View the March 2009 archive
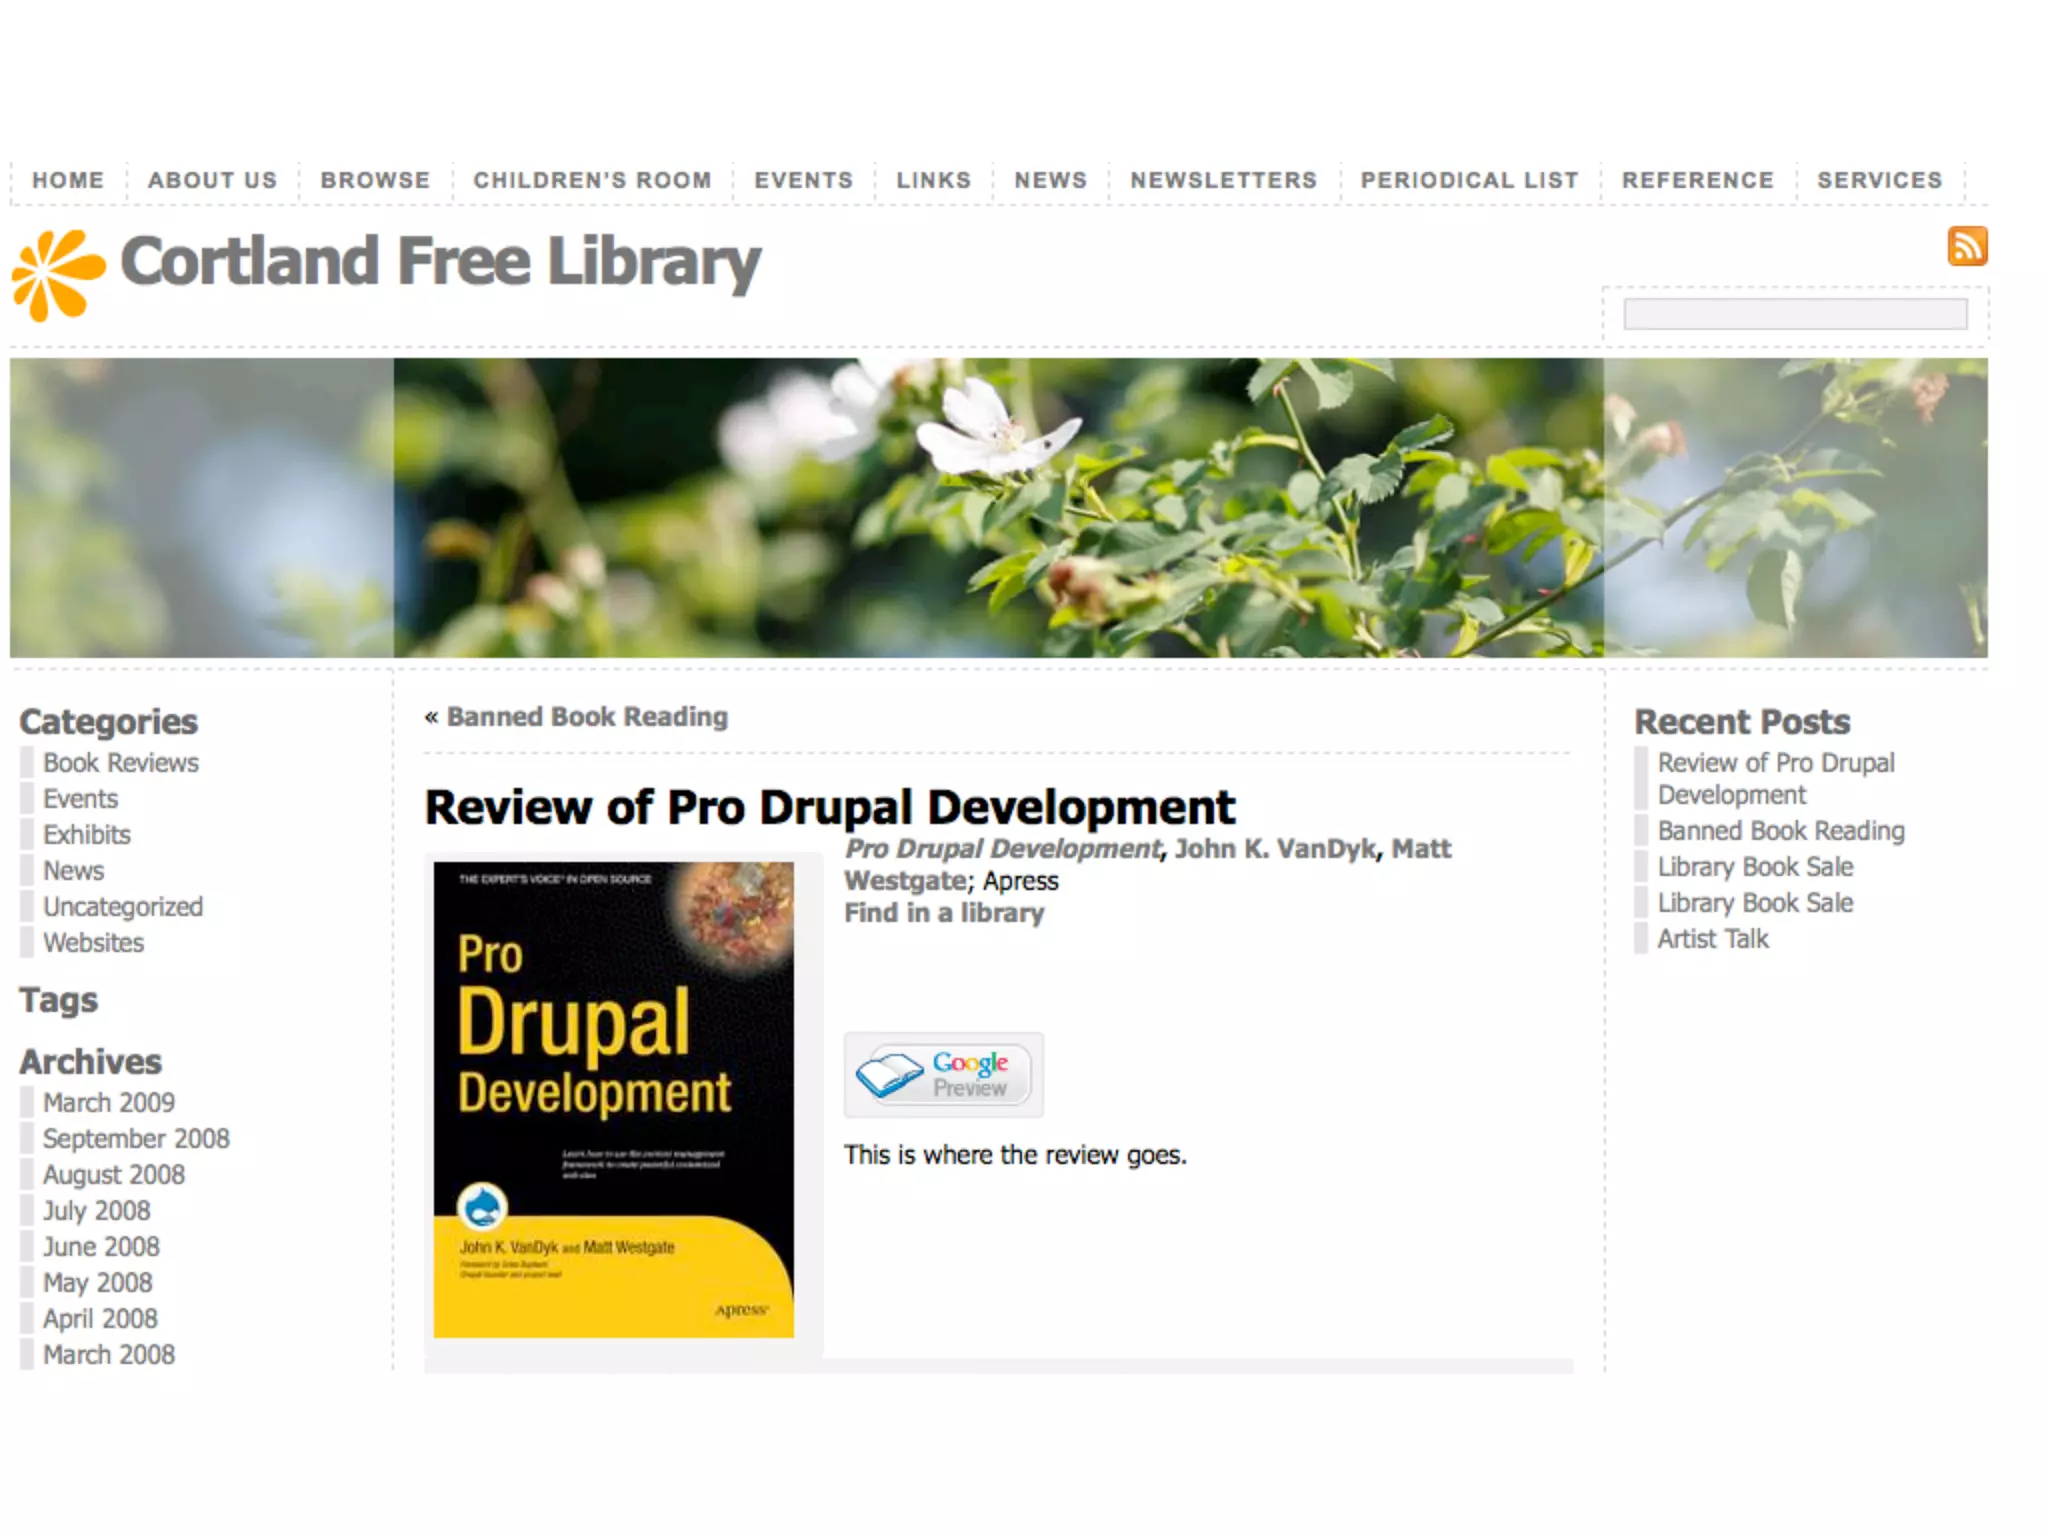 coord(109,1103)
